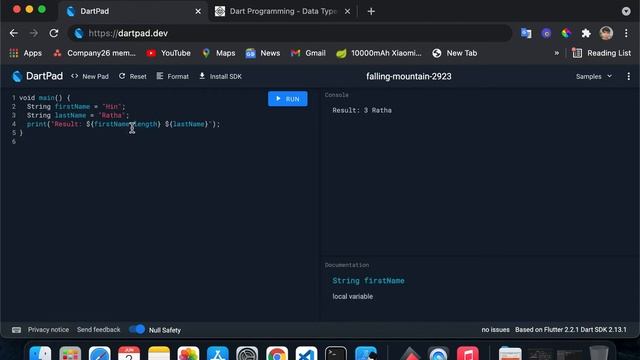This screenshot has width=640, height=360.
Task: Open Calendar from the Dock
Action: click(129, 354)
